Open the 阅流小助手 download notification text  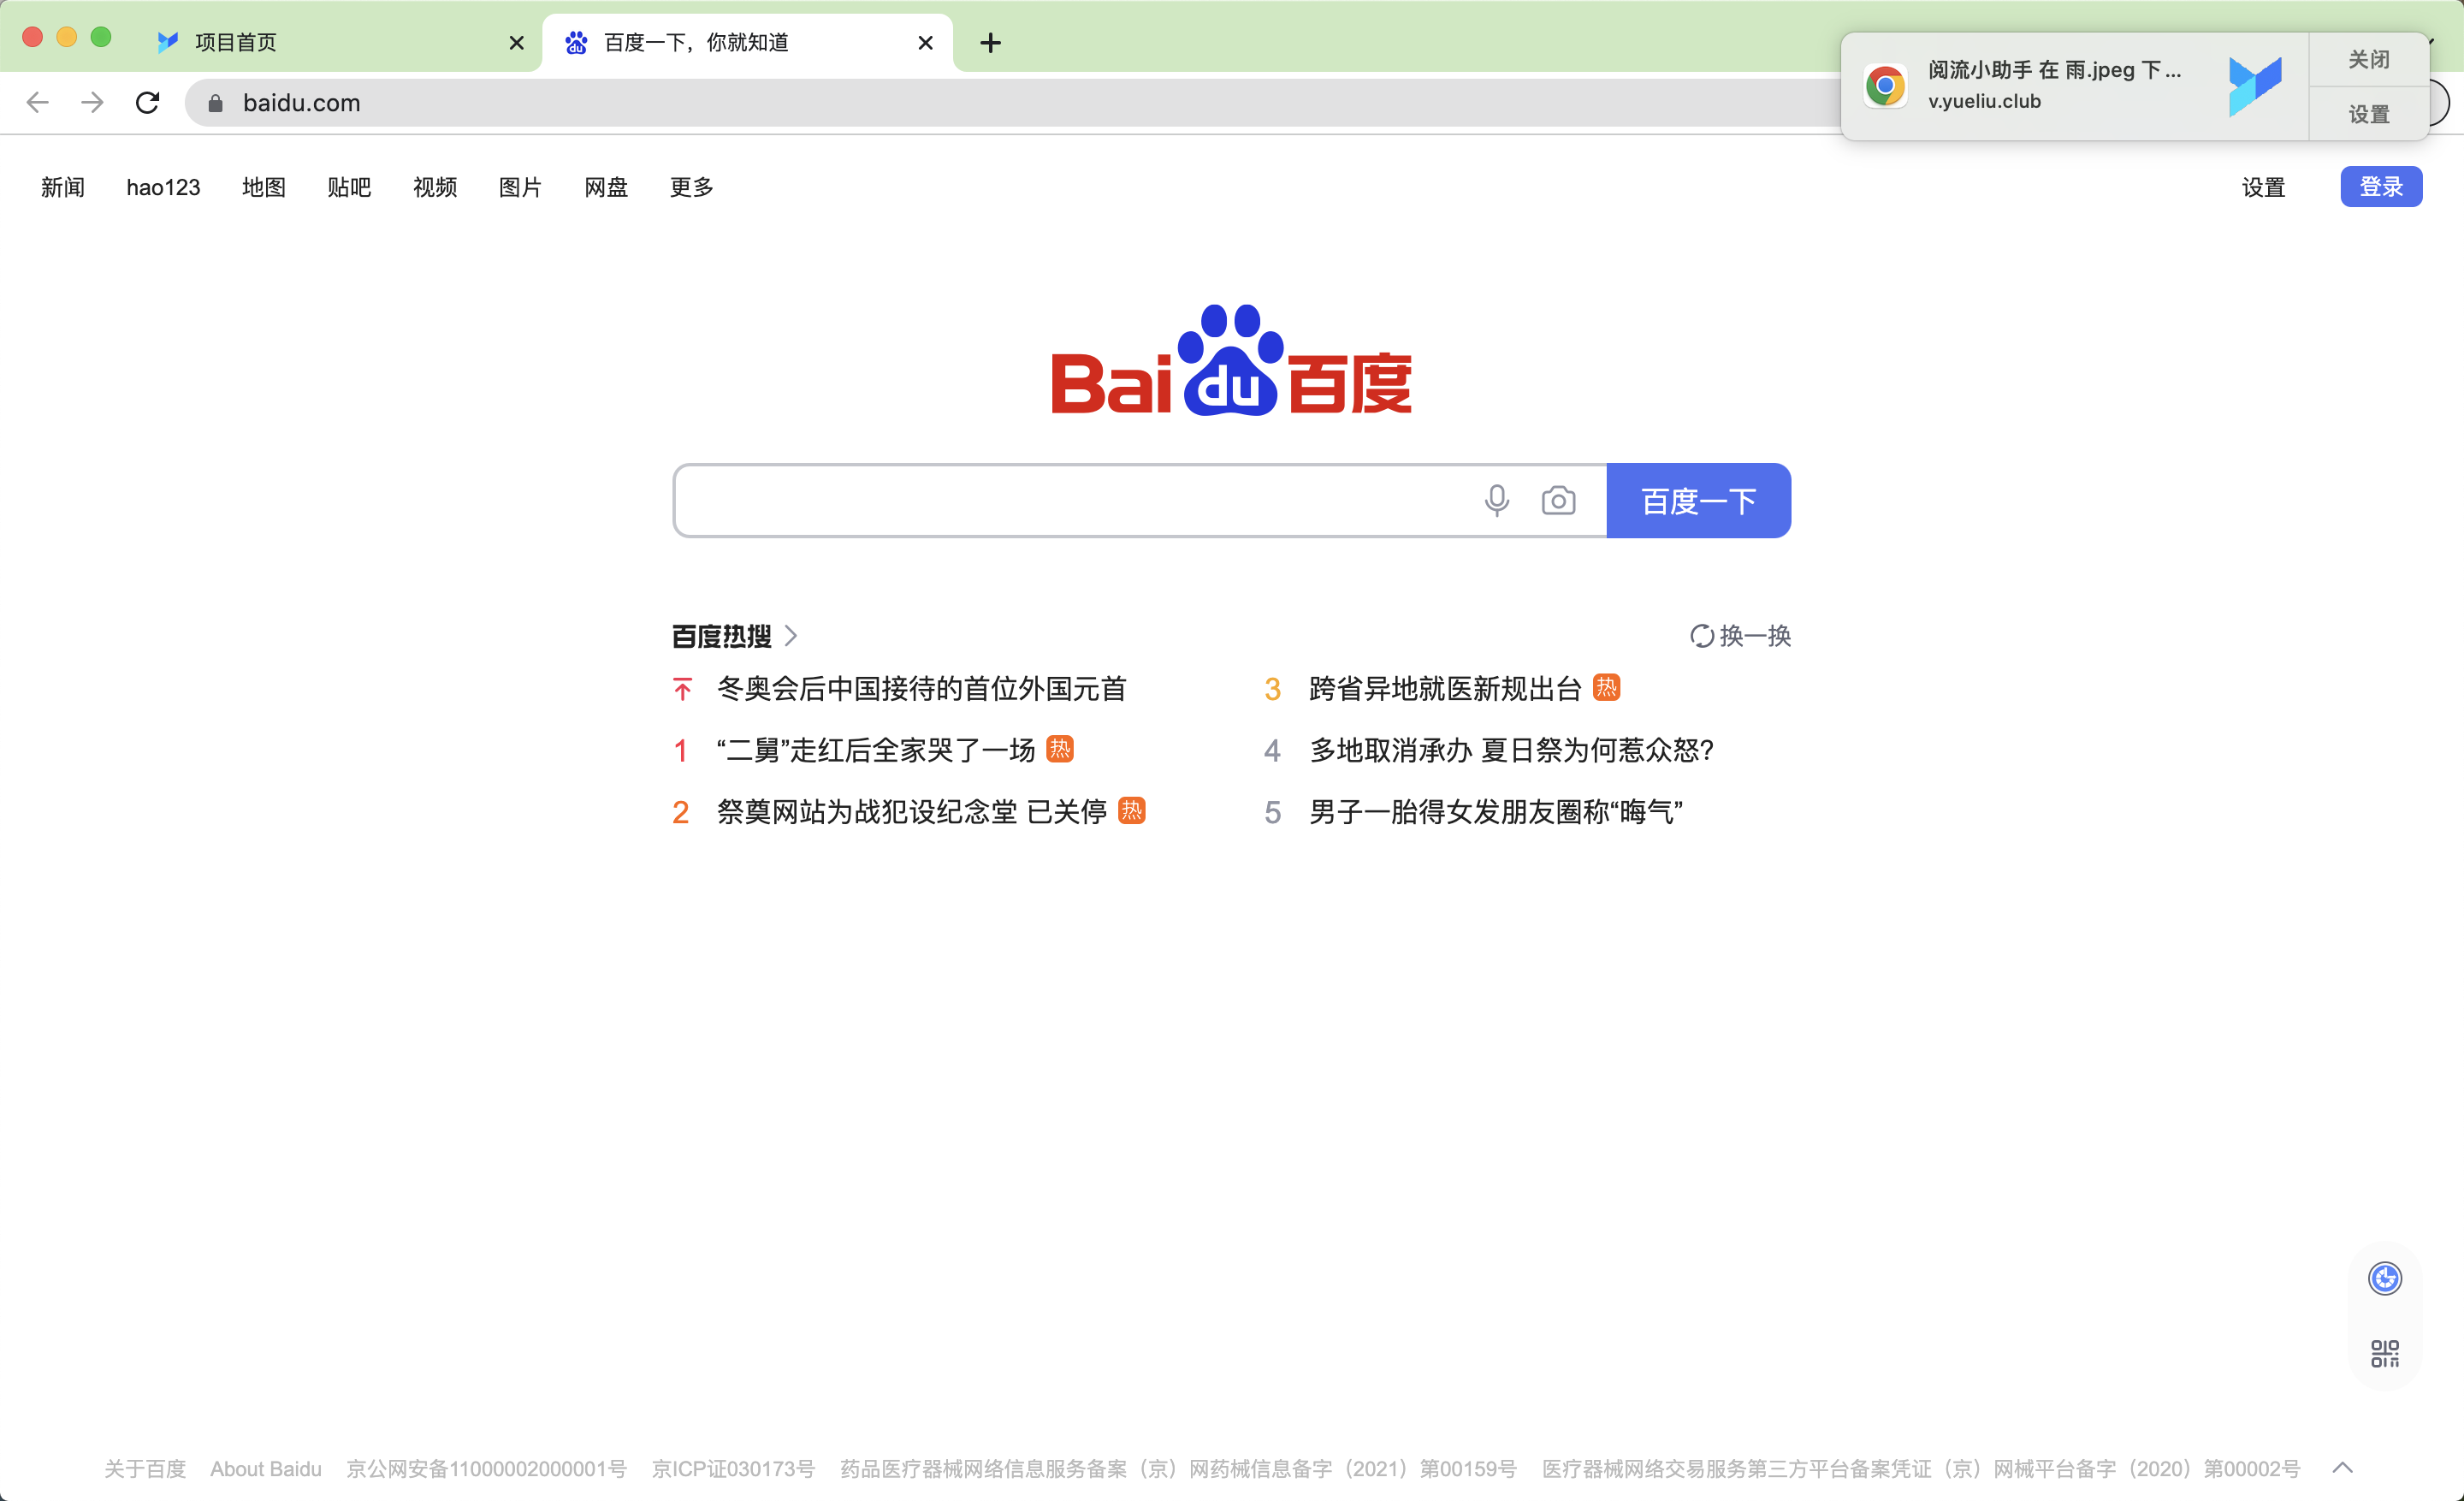(x=2054, y=70)
